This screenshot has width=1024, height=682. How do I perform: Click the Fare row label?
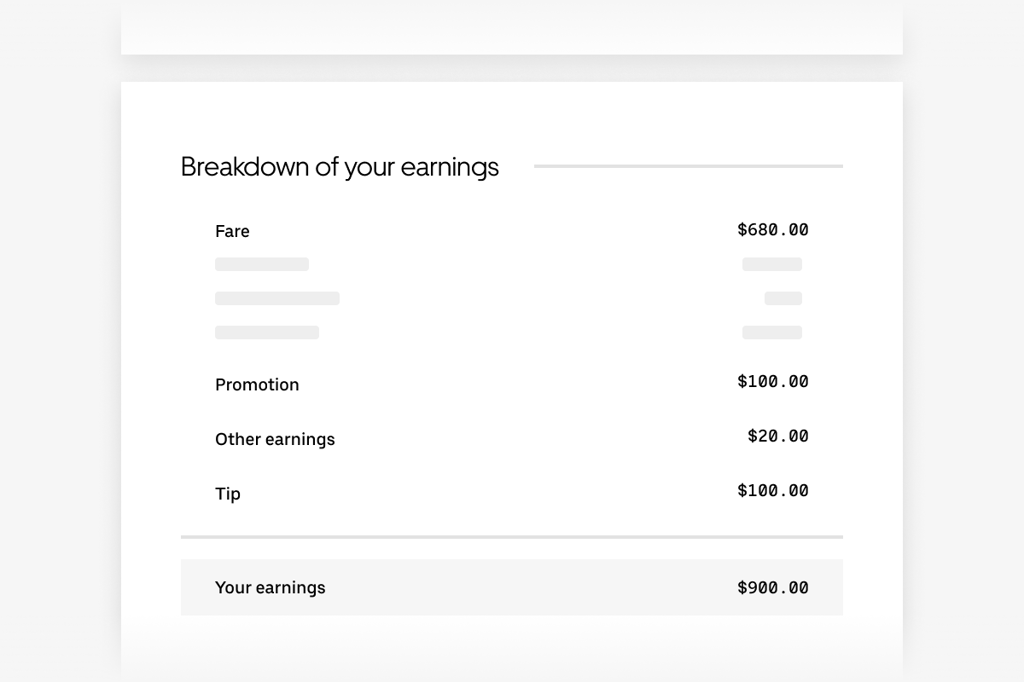coord(232,231)
